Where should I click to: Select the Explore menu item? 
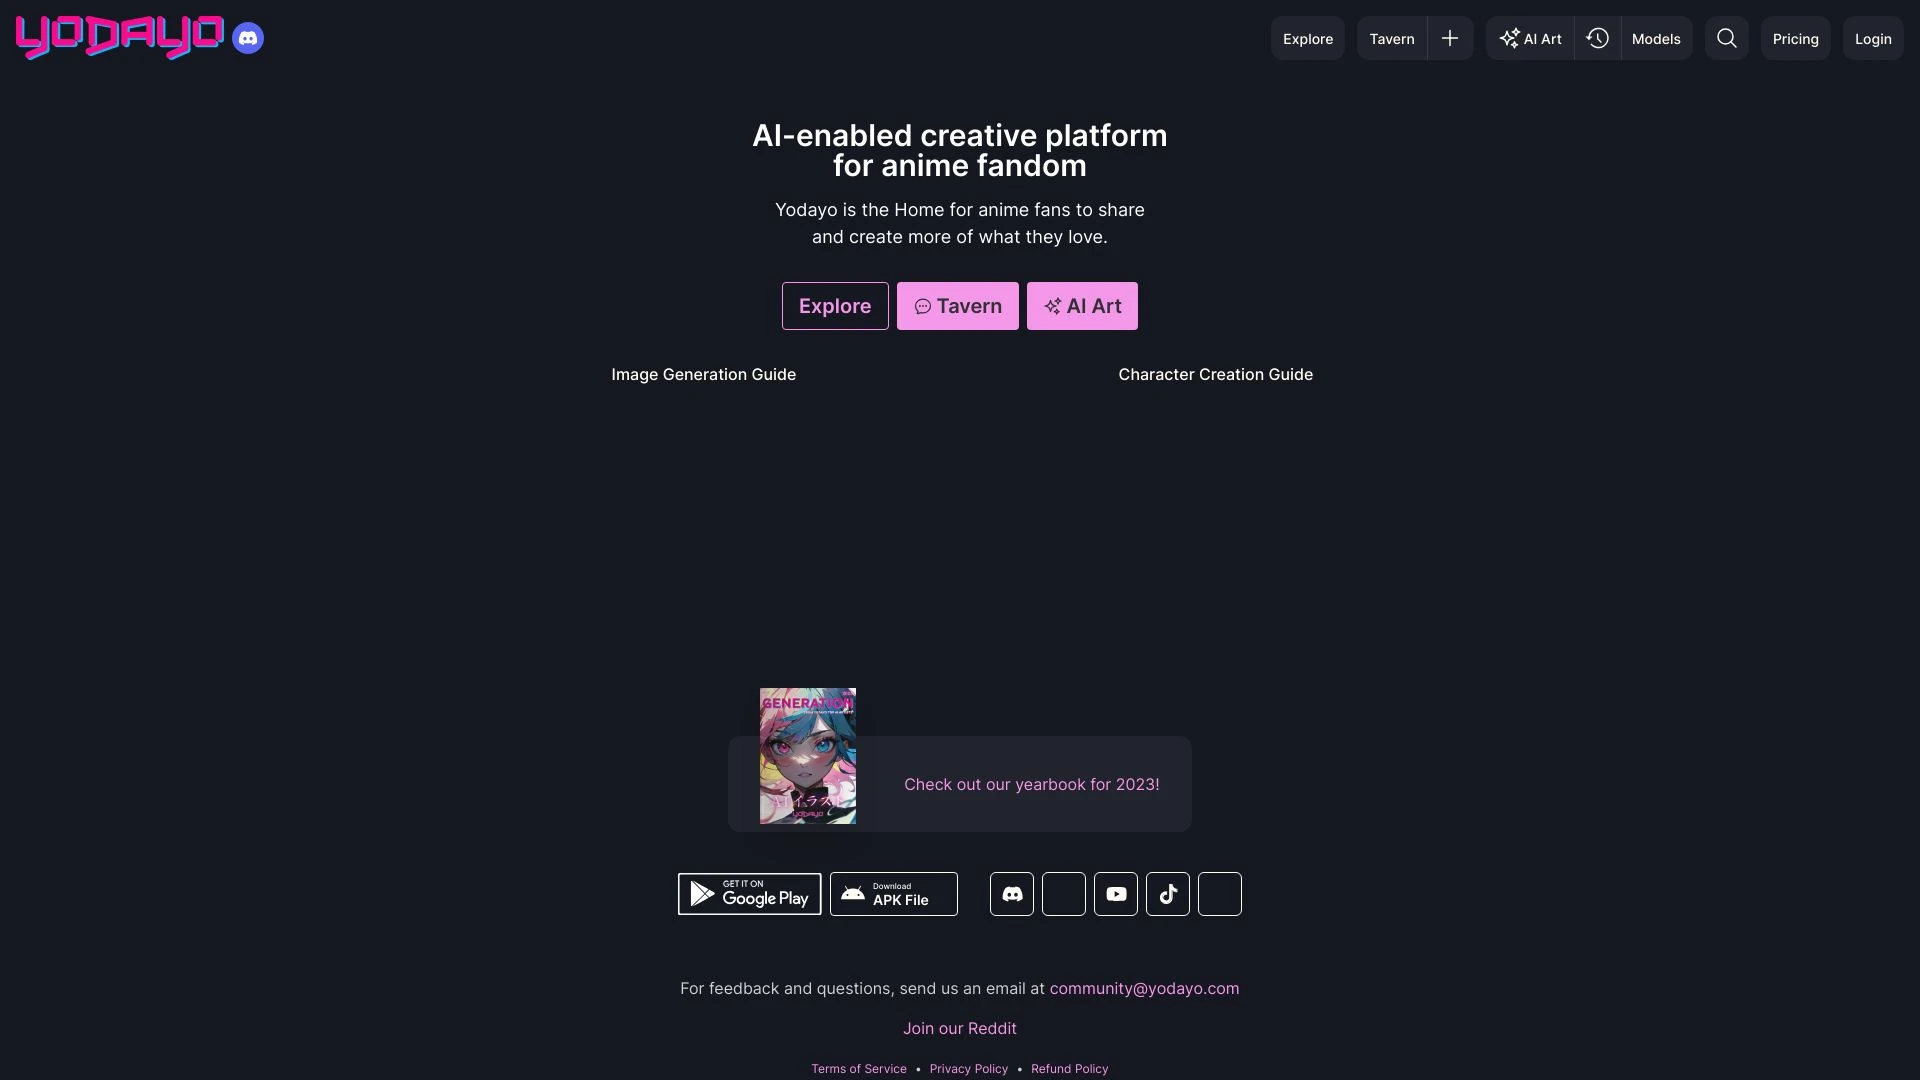point(1308,37)
